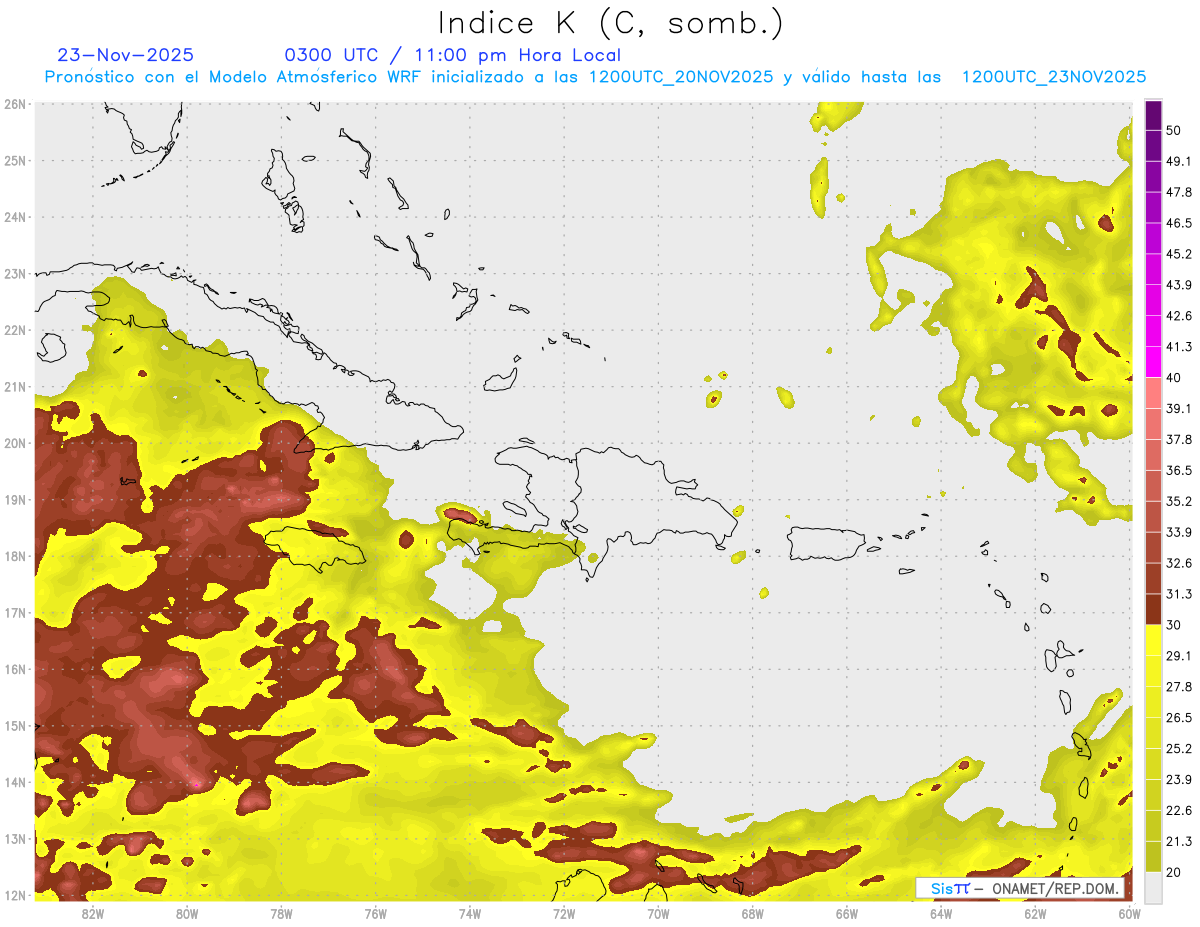Click the 74W longitude label
The width and height of the screenshot is (1200, 927).
[x=470, y=914]
